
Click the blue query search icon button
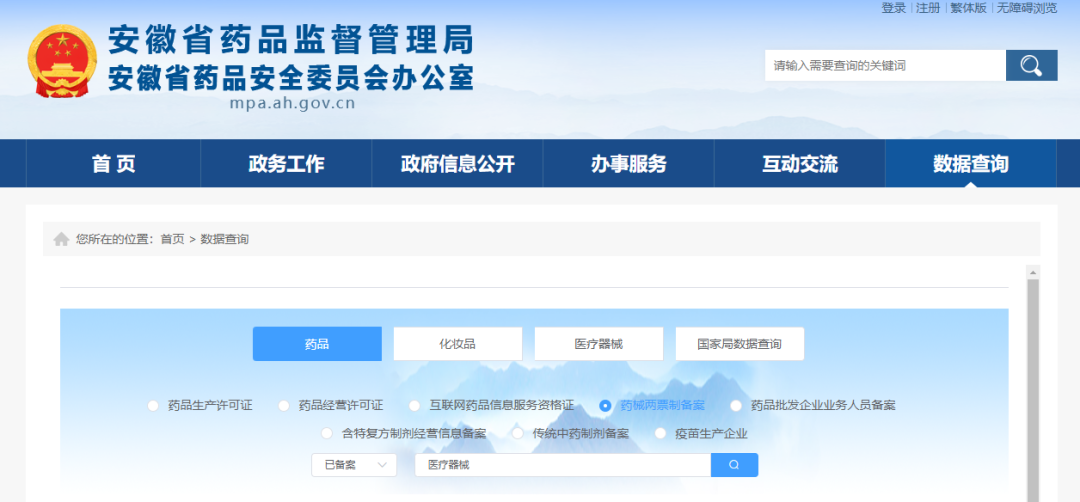pos(734,465)
